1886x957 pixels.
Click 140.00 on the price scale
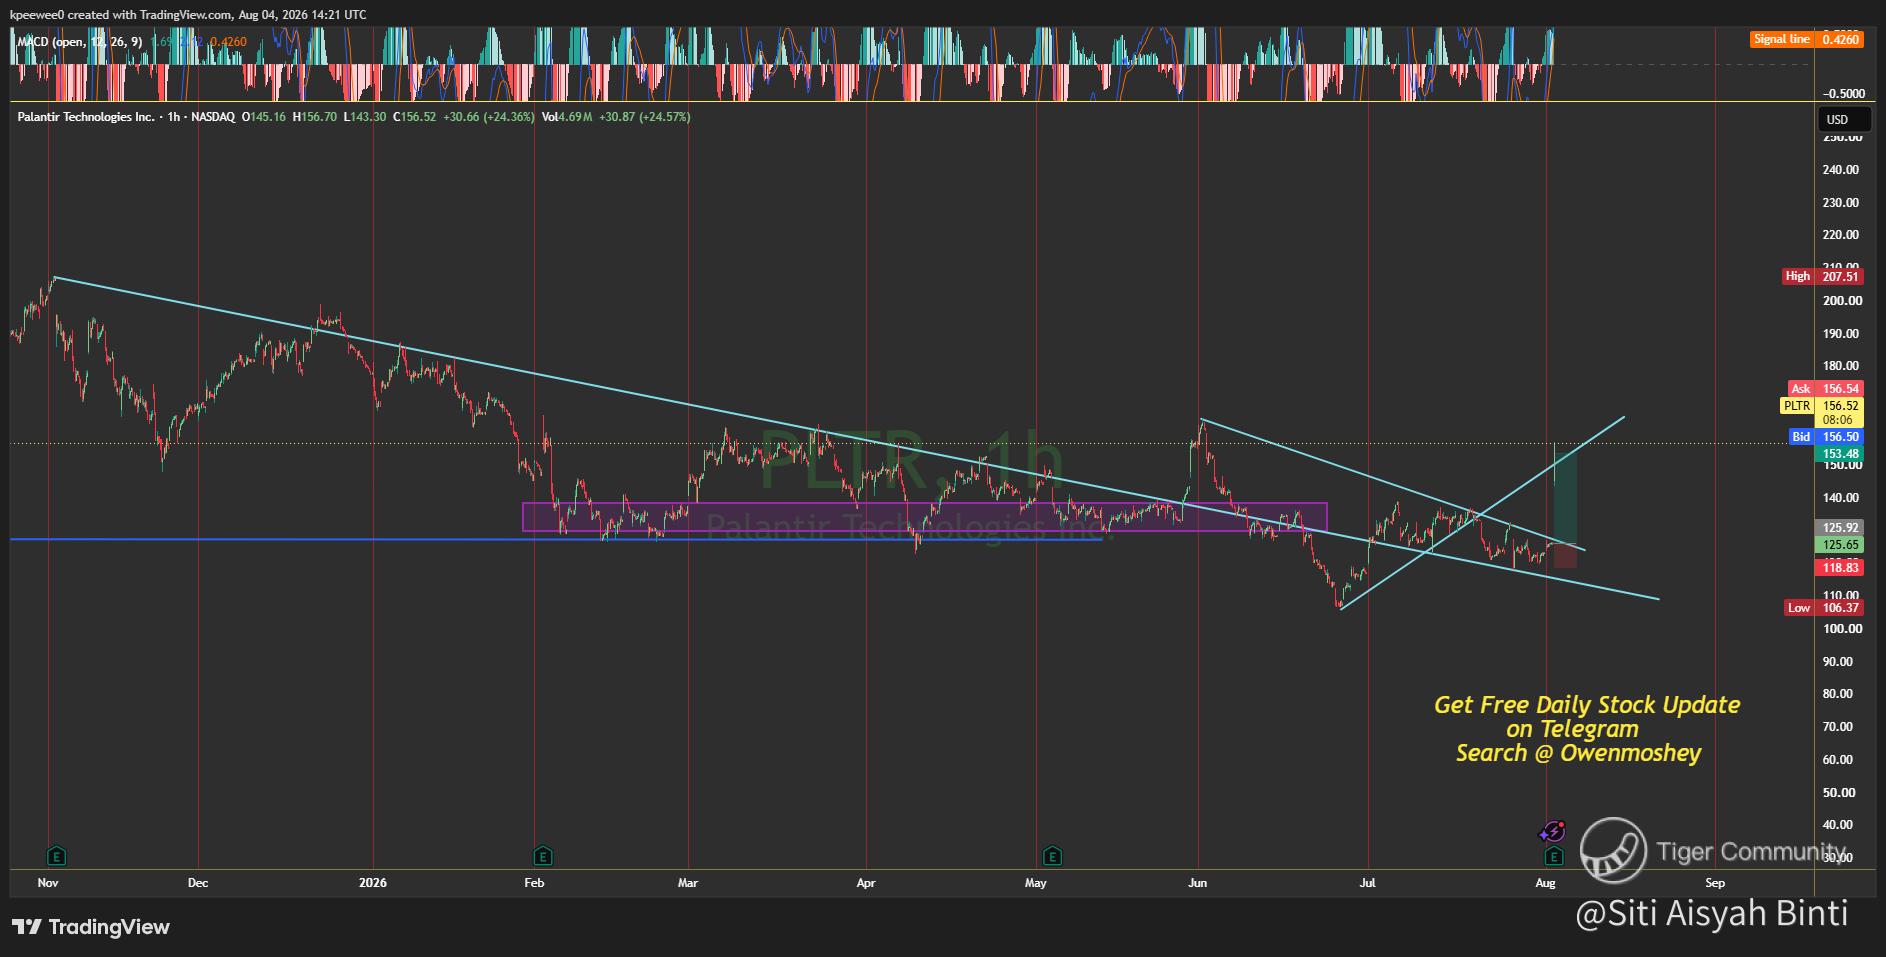(x=1841, y=498)
